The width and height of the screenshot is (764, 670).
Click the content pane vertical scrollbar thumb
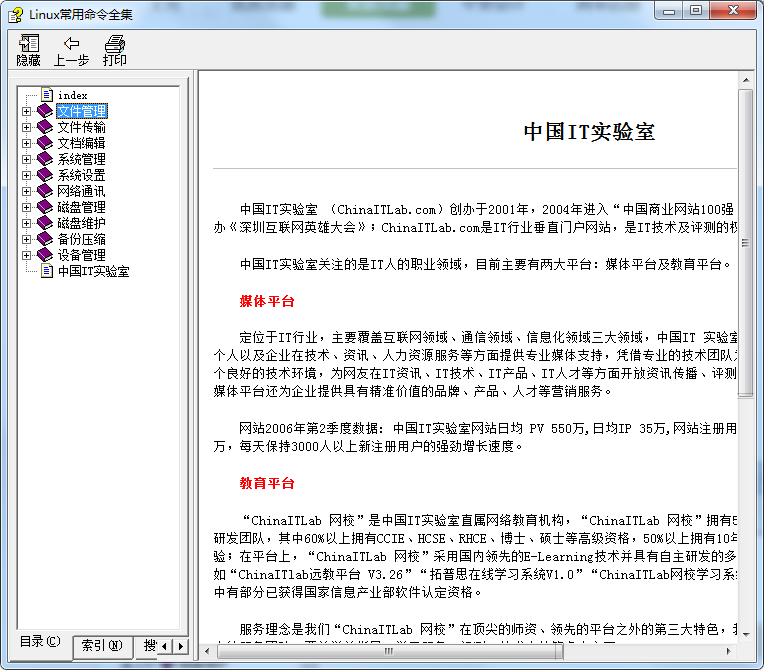pos(745,240)
